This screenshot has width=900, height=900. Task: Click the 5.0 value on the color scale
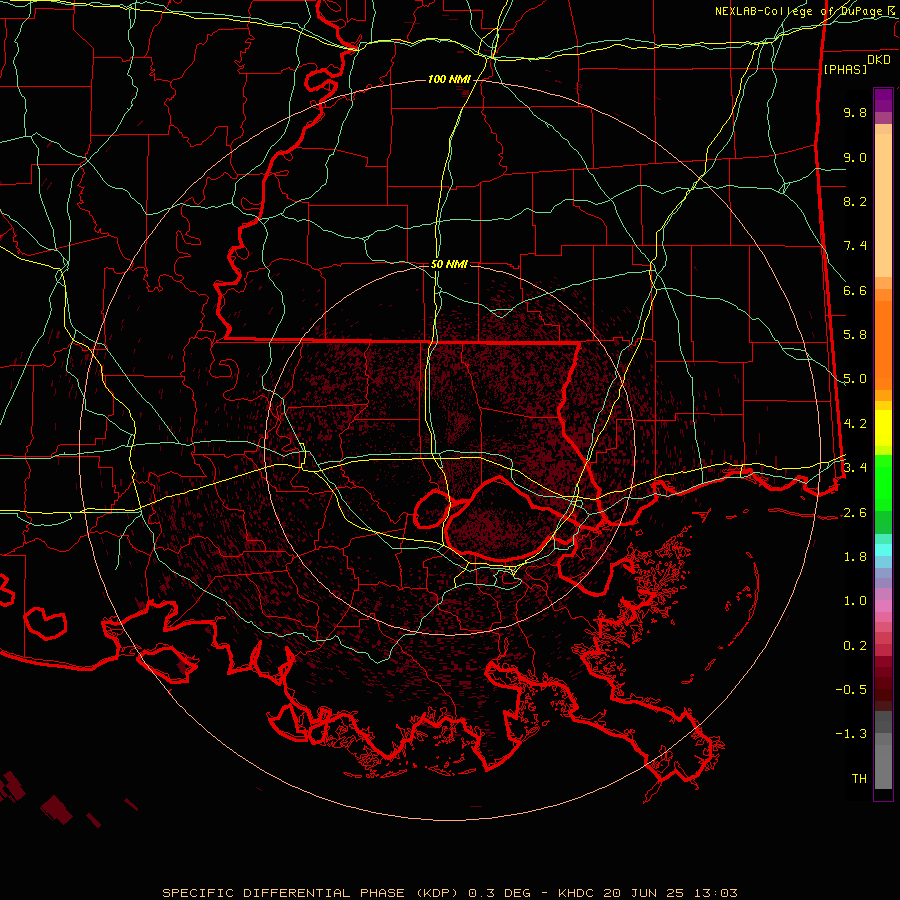point(855,379)
